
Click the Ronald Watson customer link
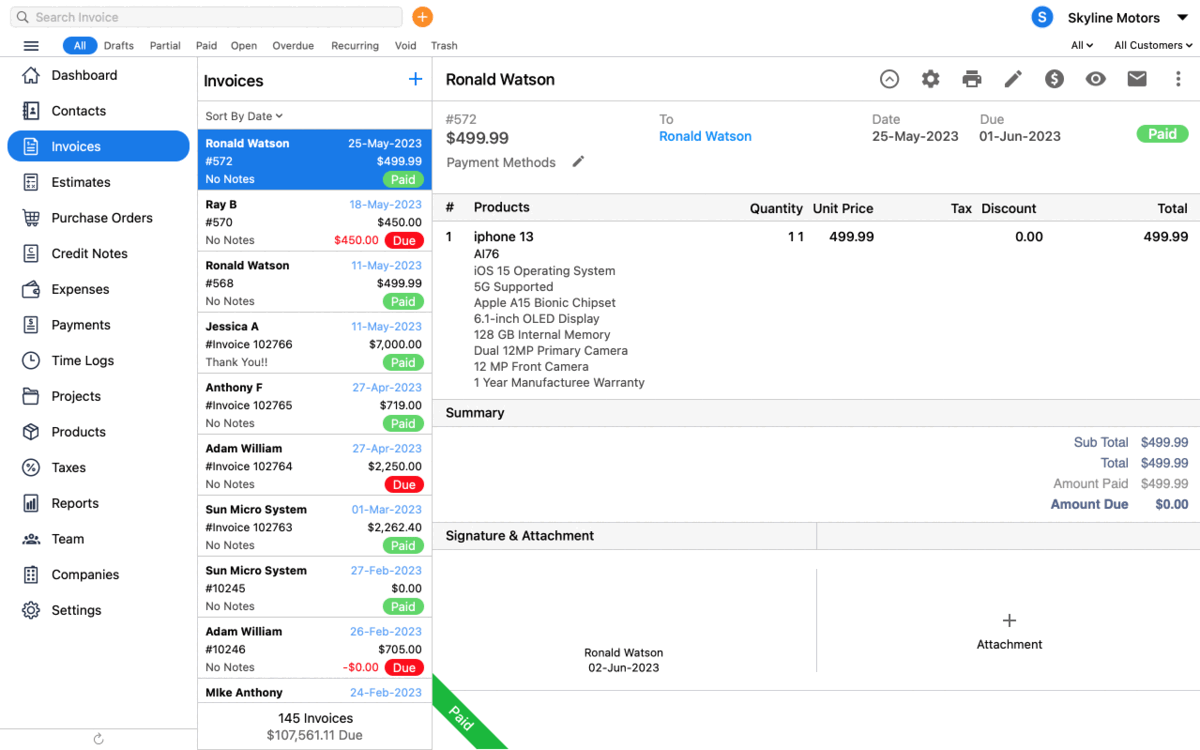(705, 136)
